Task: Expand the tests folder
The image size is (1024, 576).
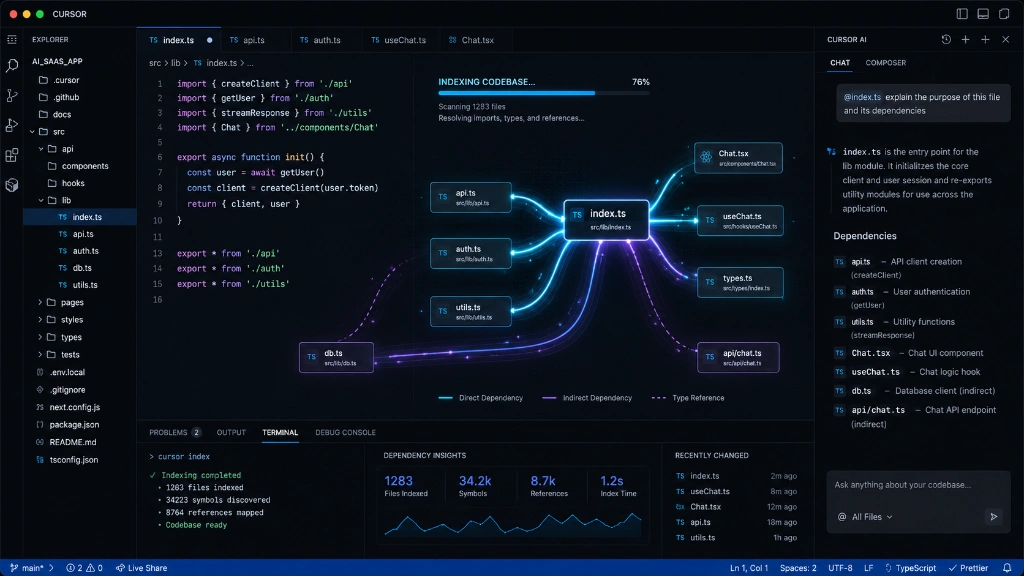Action: click(x=40, y=355)
